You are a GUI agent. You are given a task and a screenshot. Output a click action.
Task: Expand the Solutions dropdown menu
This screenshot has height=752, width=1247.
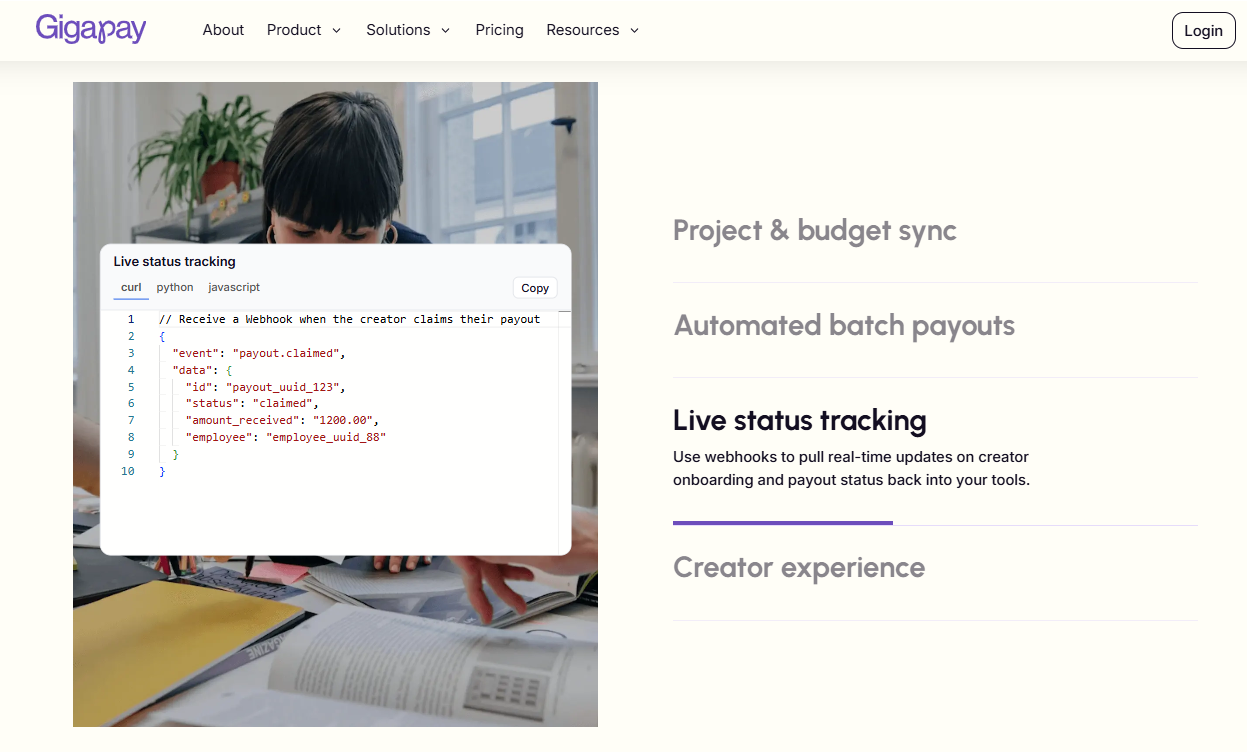[x=408, y=30]
